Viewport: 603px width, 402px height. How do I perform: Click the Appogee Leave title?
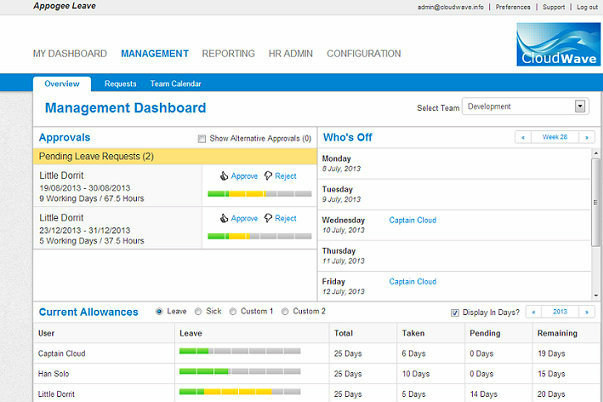65,6
